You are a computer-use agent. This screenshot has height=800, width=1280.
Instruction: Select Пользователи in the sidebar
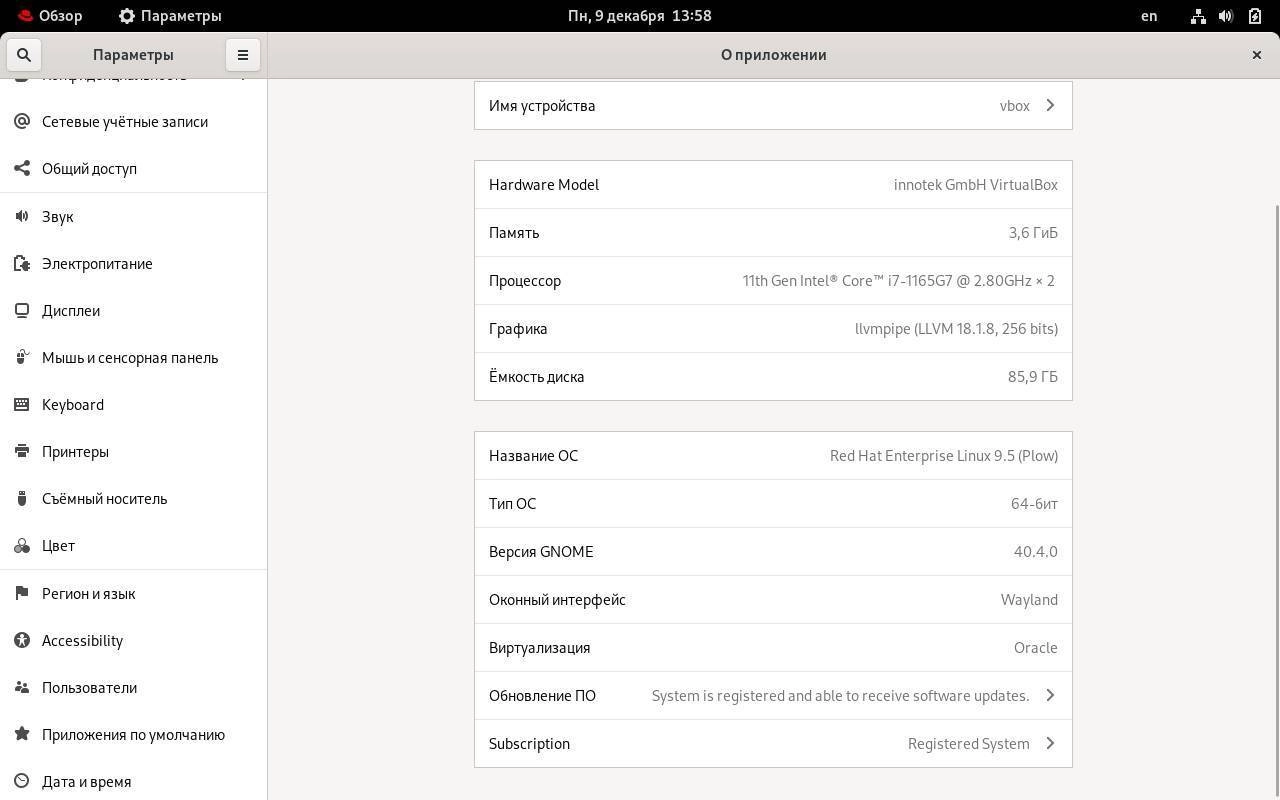click(x=133, y=687)
